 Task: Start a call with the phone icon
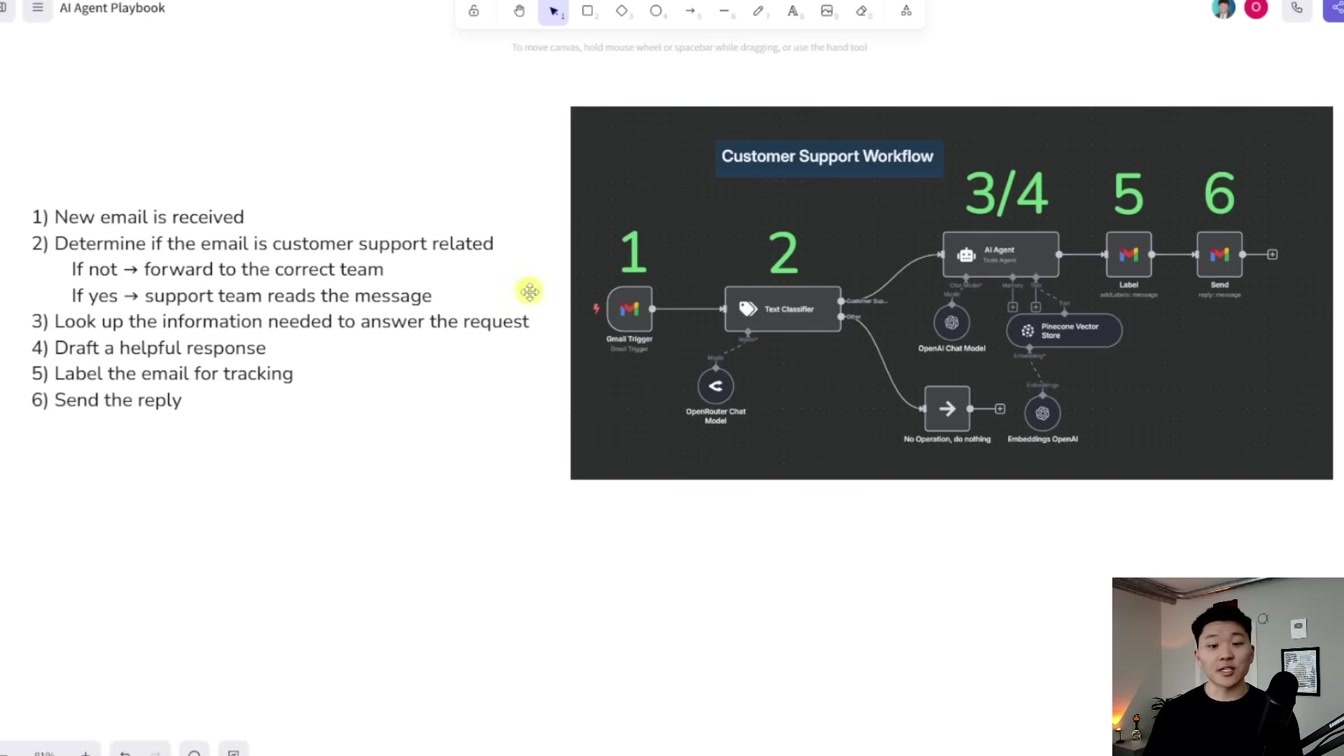point(1297,8)
